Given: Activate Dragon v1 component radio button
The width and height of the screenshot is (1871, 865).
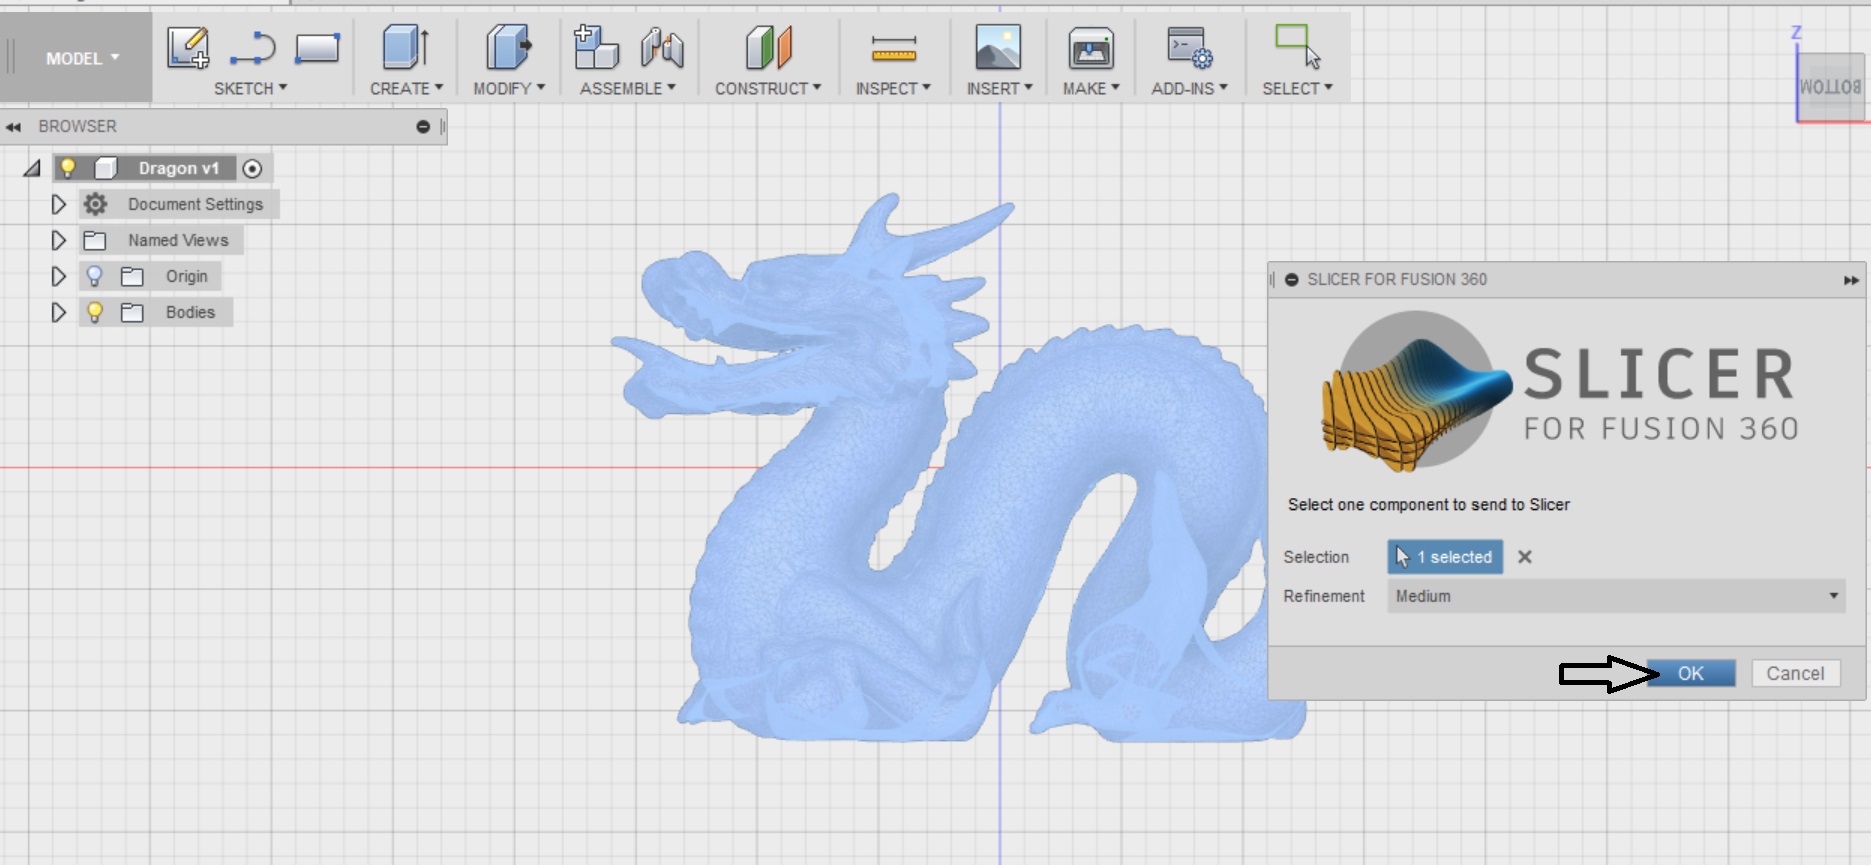Looking at the screenshot, I should (x=253, y=169).
